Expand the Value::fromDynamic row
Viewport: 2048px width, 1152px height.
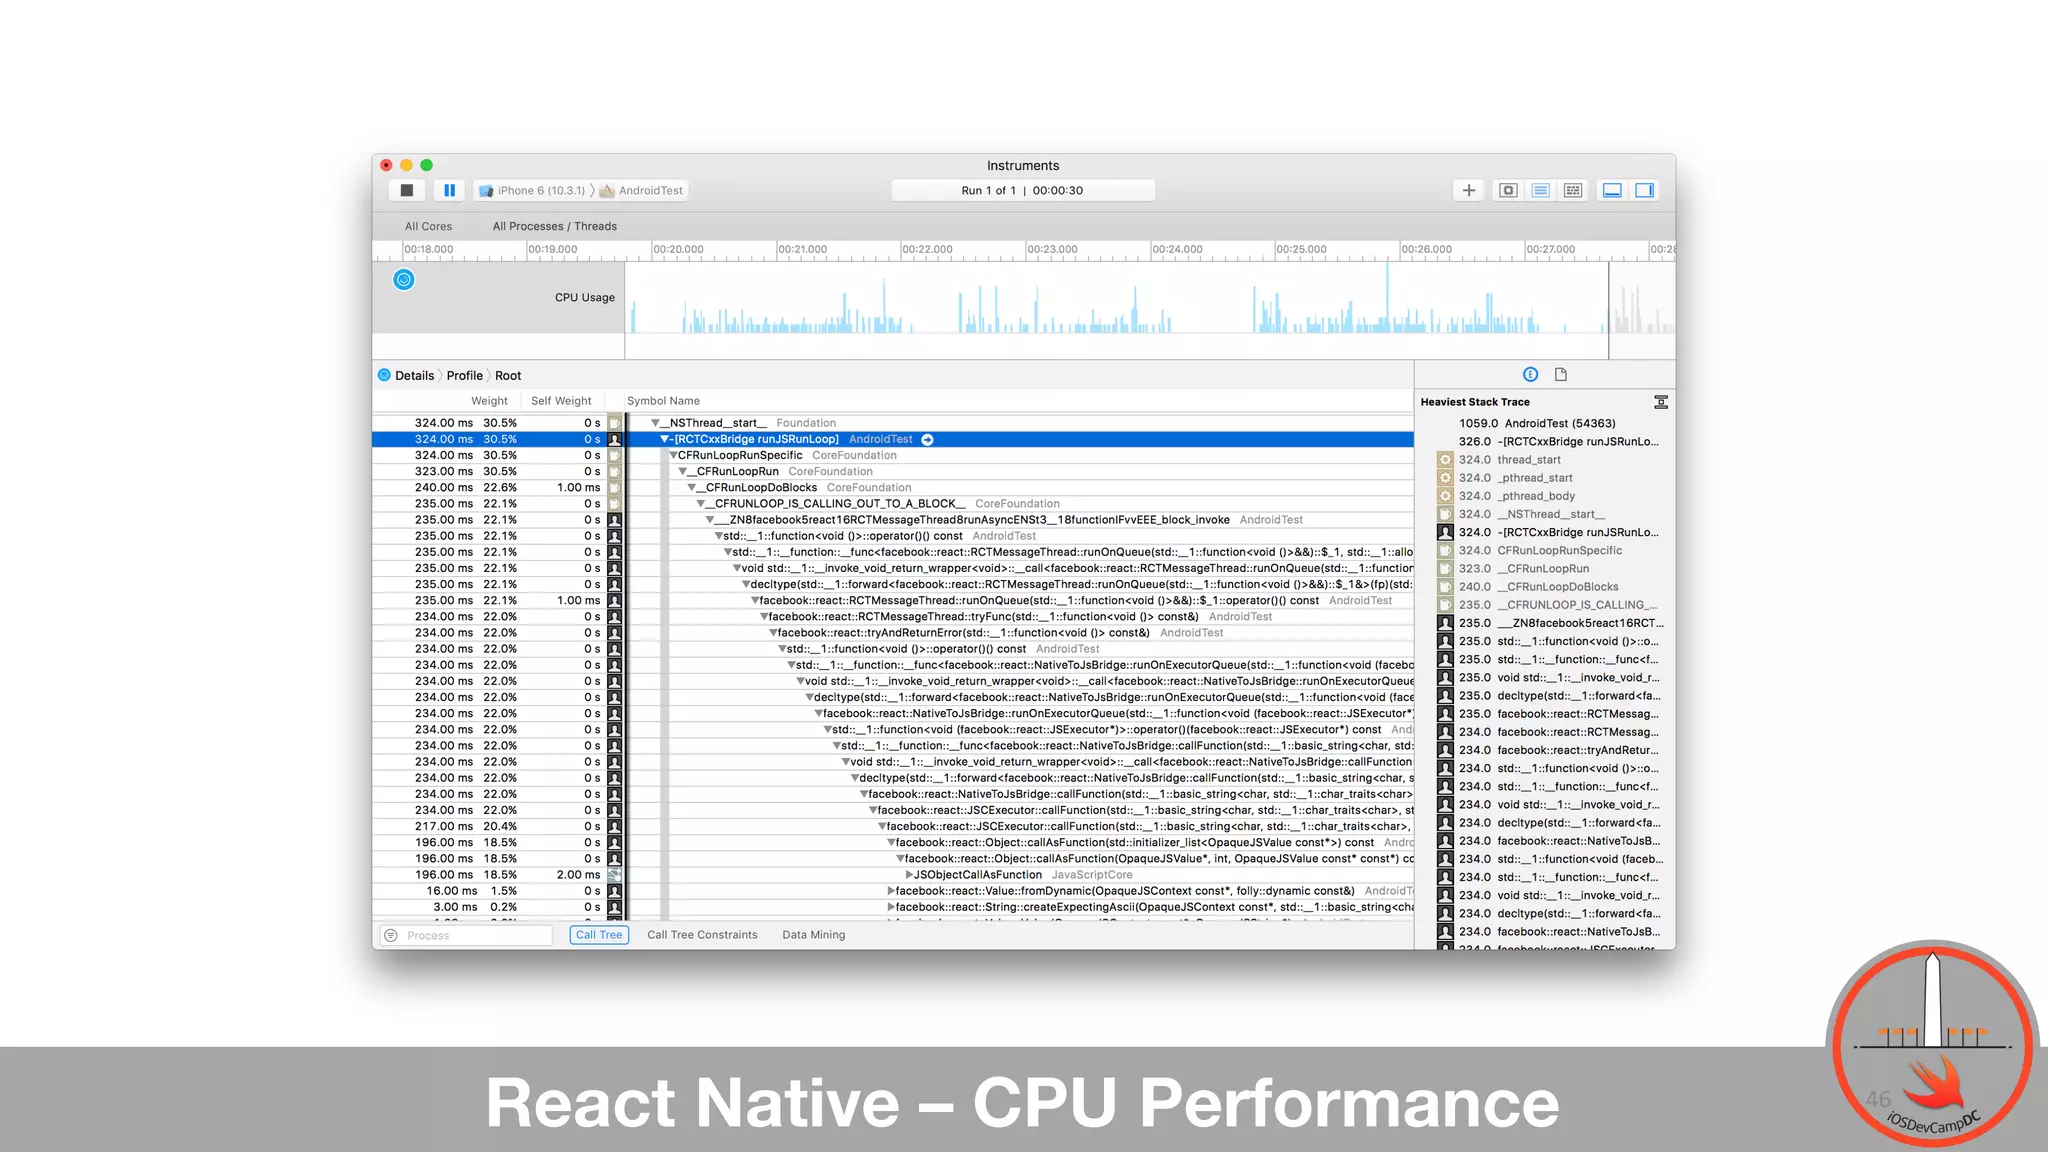[x=891, y=891]
